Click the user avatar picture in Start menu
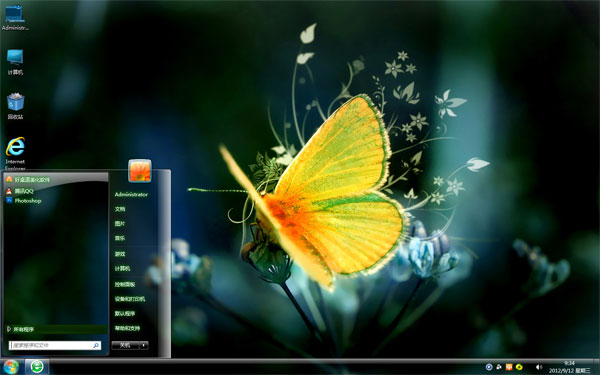 [x=140, y=171]
